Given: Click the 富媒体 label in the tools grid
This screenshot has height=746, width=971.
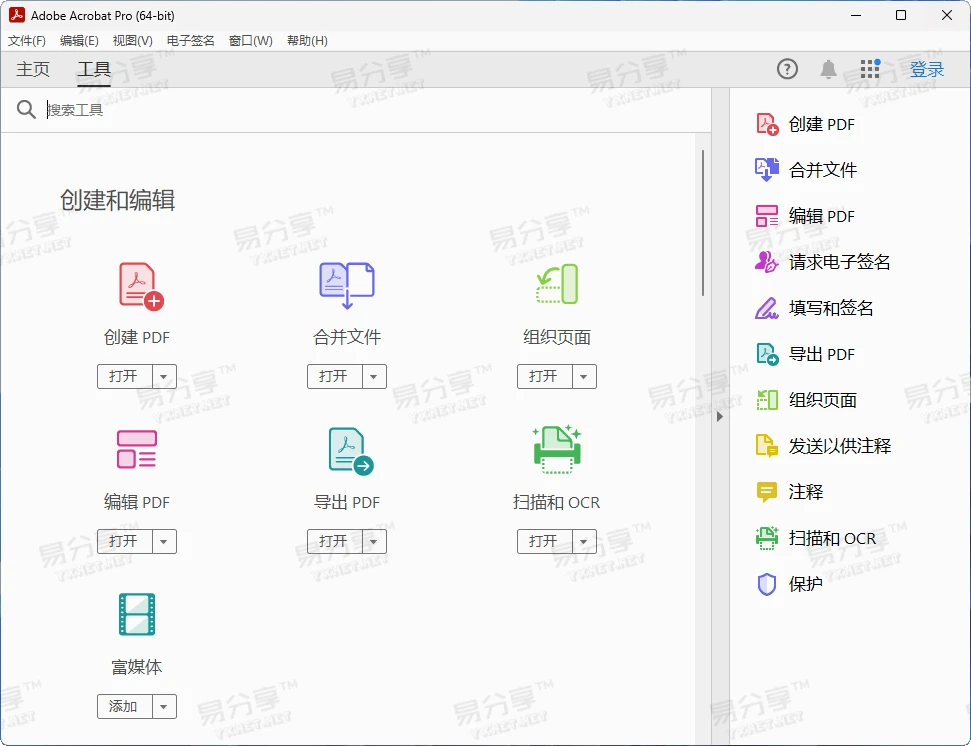Looking at the screenshot, I should (x=137, y=667).
